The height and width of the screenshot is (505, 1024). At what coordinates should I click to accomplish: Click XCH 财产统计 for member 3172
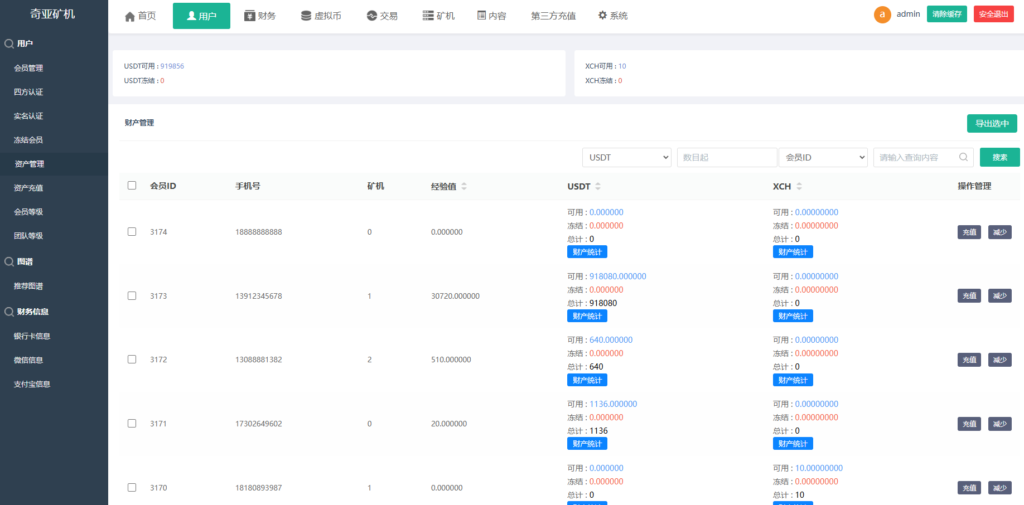(x=793, y=380)
